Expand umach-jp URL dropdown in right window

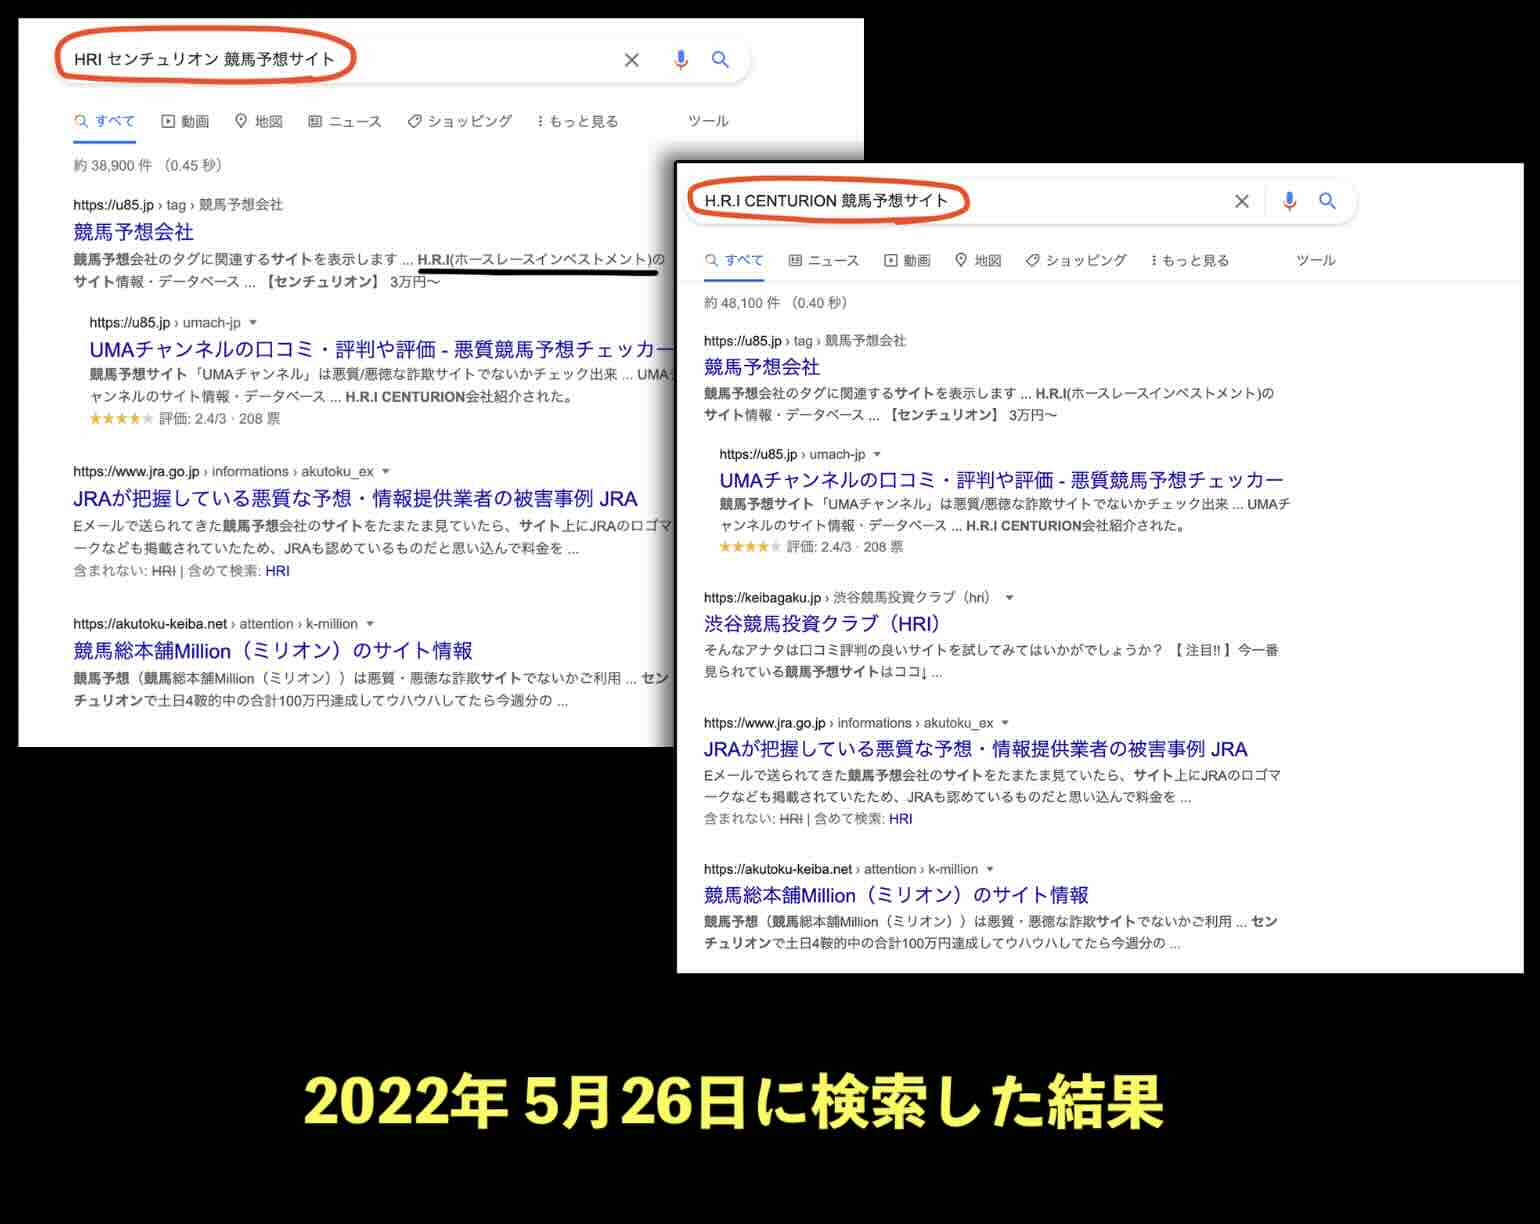(877, 455)
